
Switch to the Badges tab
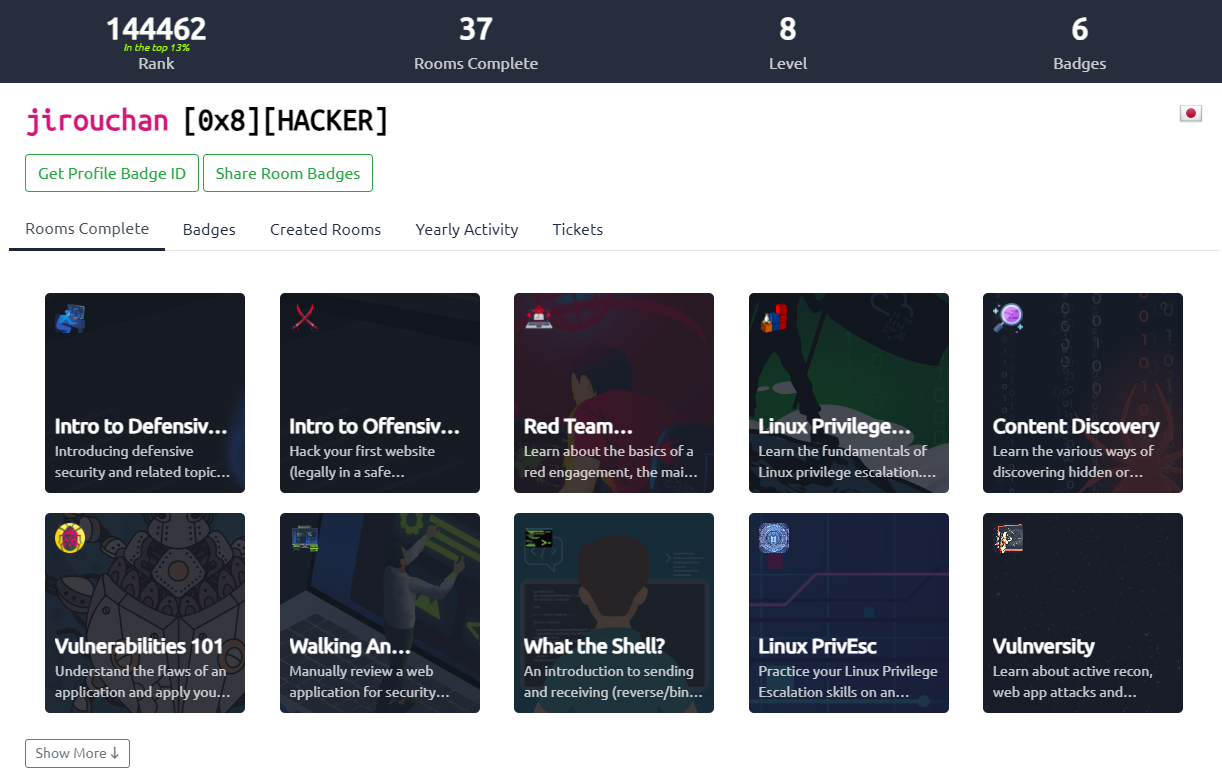point(209,229)
